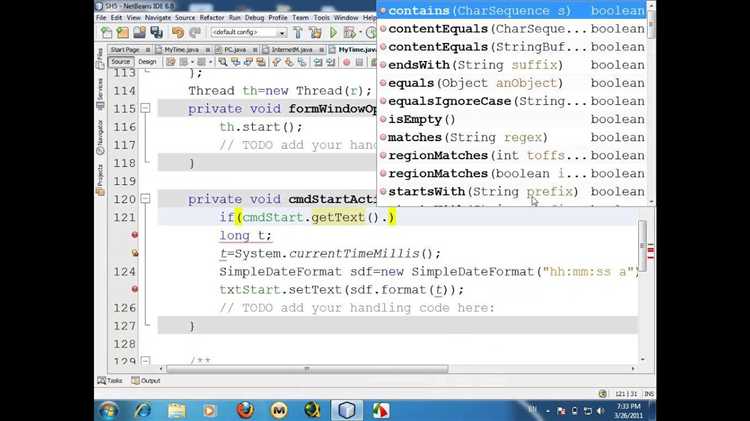Click the INS indicator in the status bar
Screen dimensions: 750x421
click(649, 394)
